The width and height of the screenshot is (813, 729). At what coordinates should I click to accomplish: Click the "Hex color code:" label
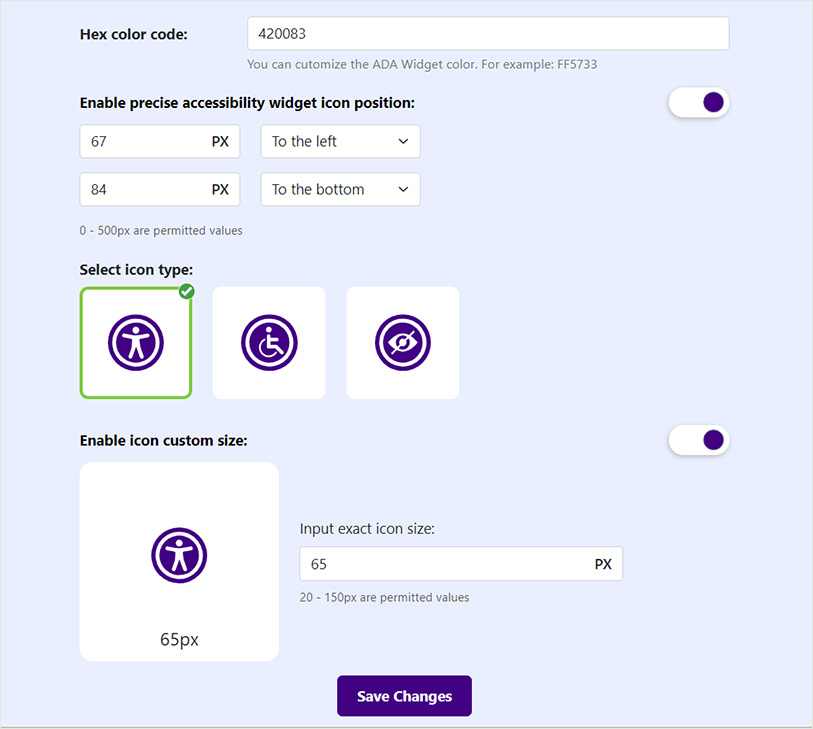133,34
